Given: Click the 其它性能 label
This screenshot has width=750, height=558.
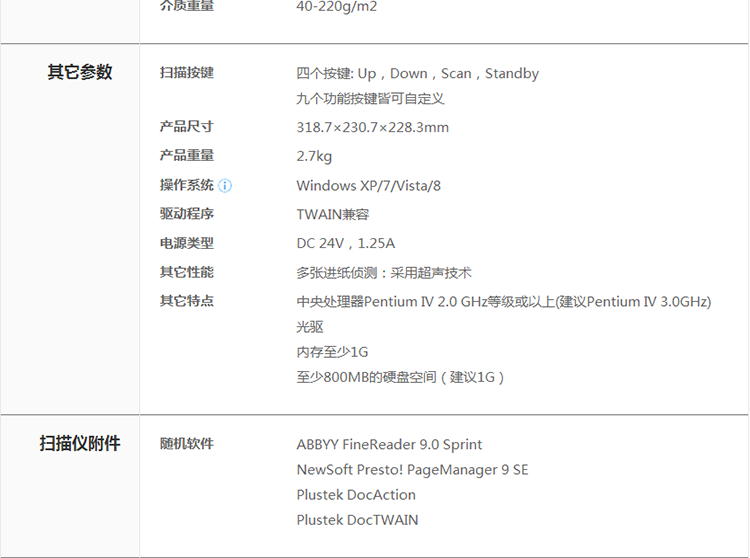Looking at the screenshot, I should 187,272.
